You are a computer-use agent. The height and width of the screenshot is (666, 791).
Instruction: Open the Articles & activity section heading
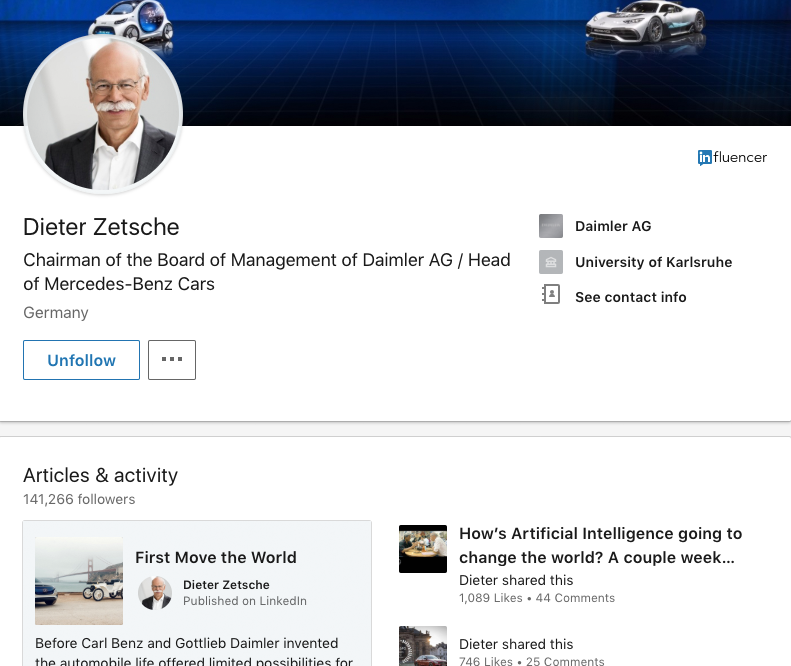pyautogui.click(x=100, y=475)
